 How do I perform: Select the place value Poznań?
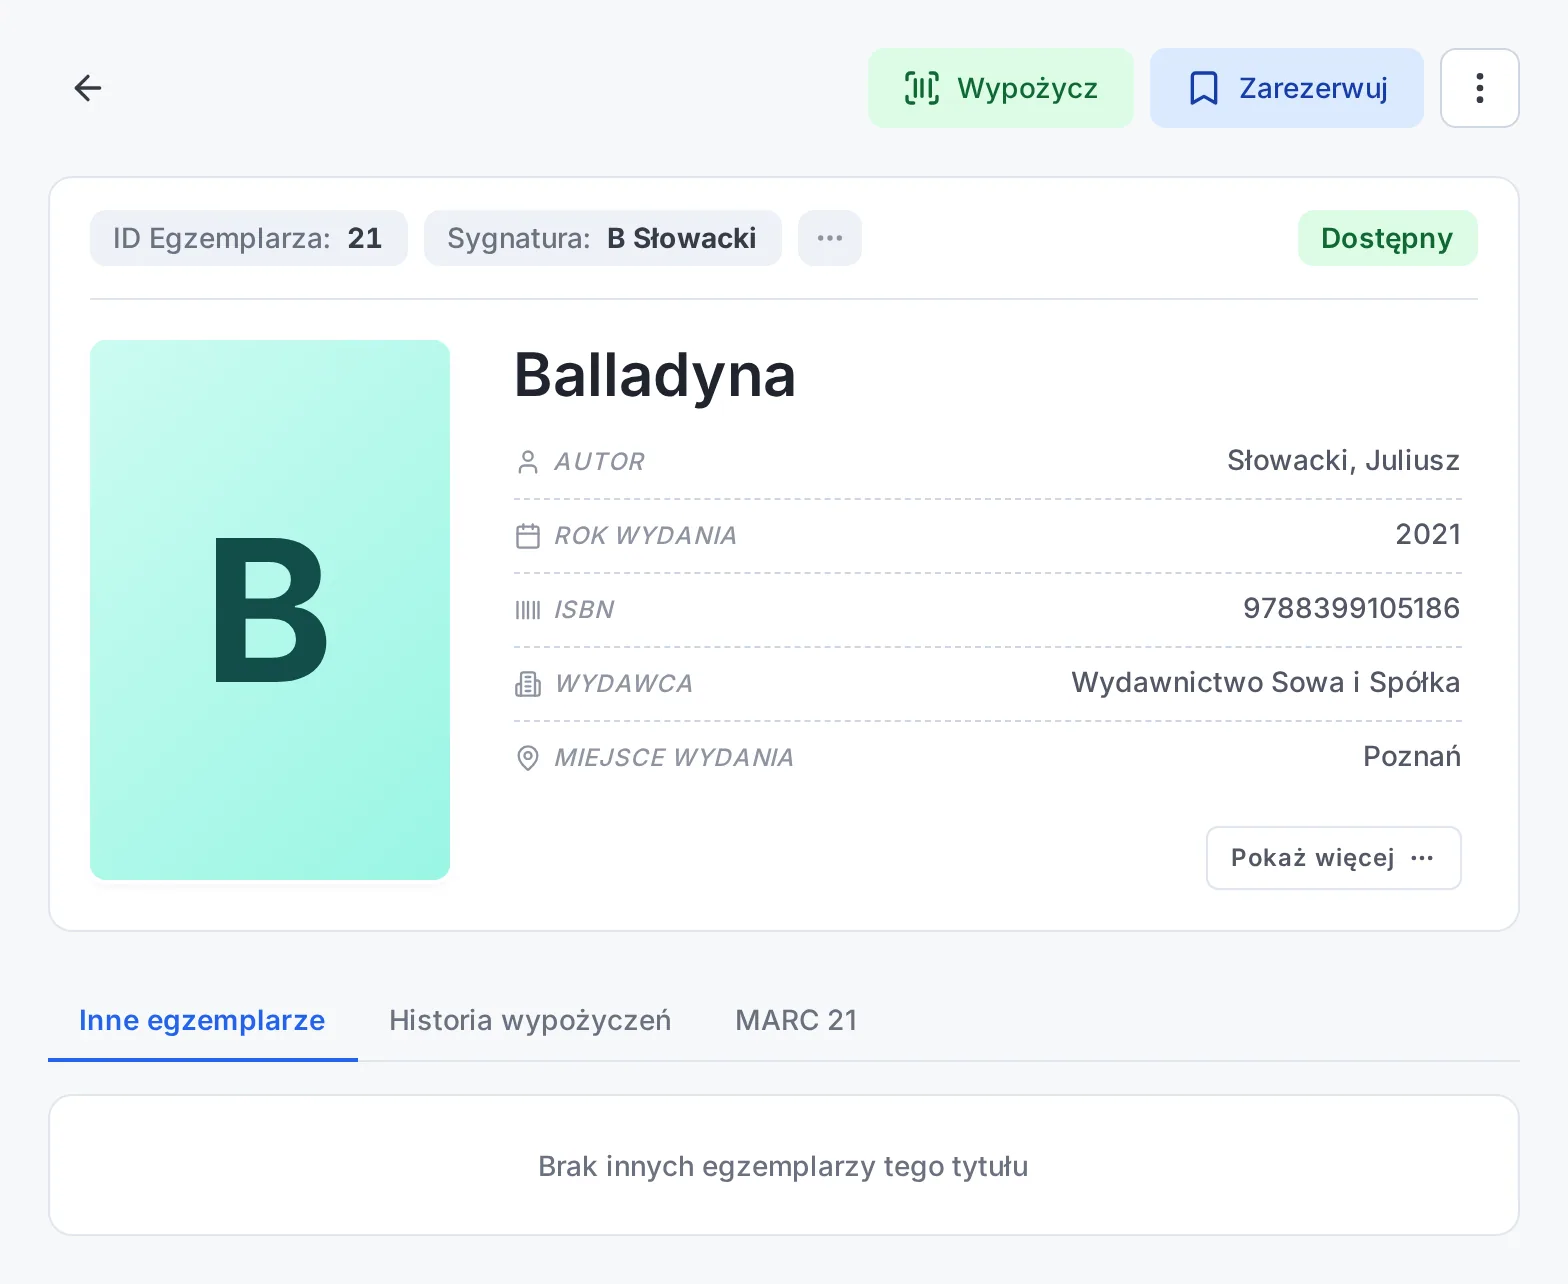[1411, 756]
